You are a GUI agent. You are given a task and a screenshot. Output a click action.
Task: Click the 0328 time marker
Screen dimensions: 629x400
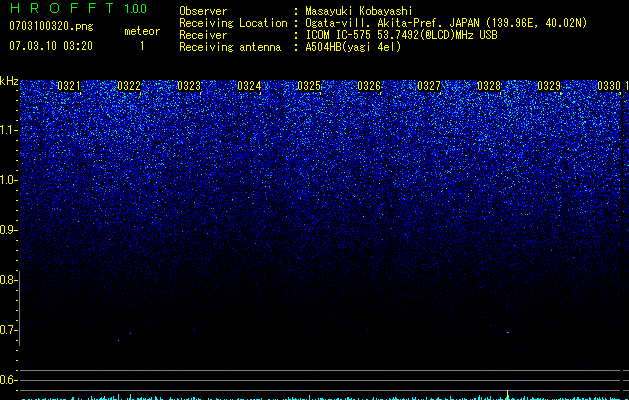pyautogui.click(x=489, y=86)
